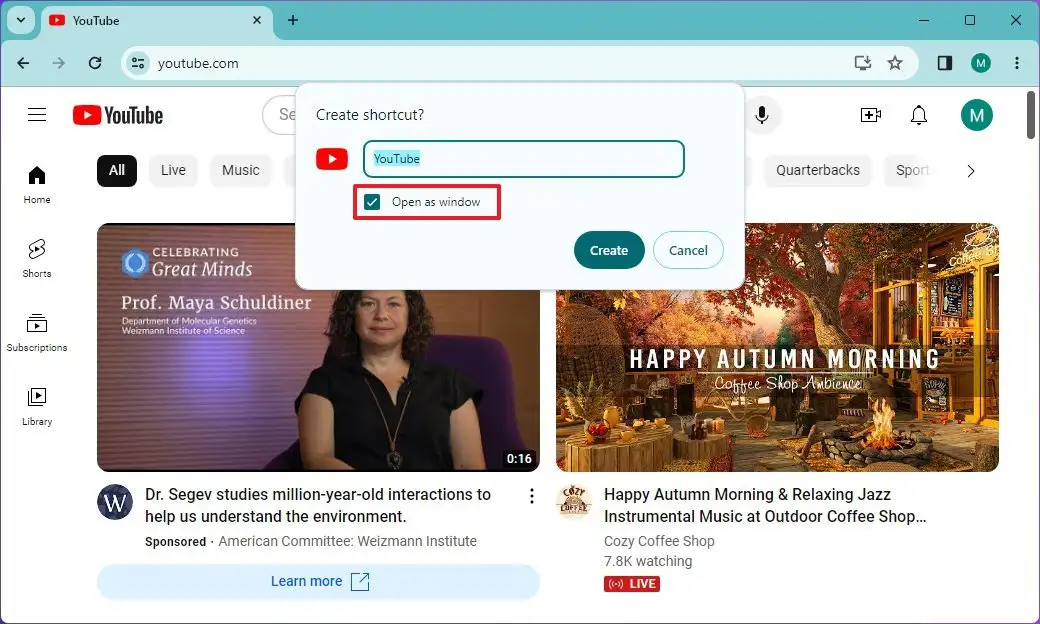Click the Create video icon

coord(870,115)
